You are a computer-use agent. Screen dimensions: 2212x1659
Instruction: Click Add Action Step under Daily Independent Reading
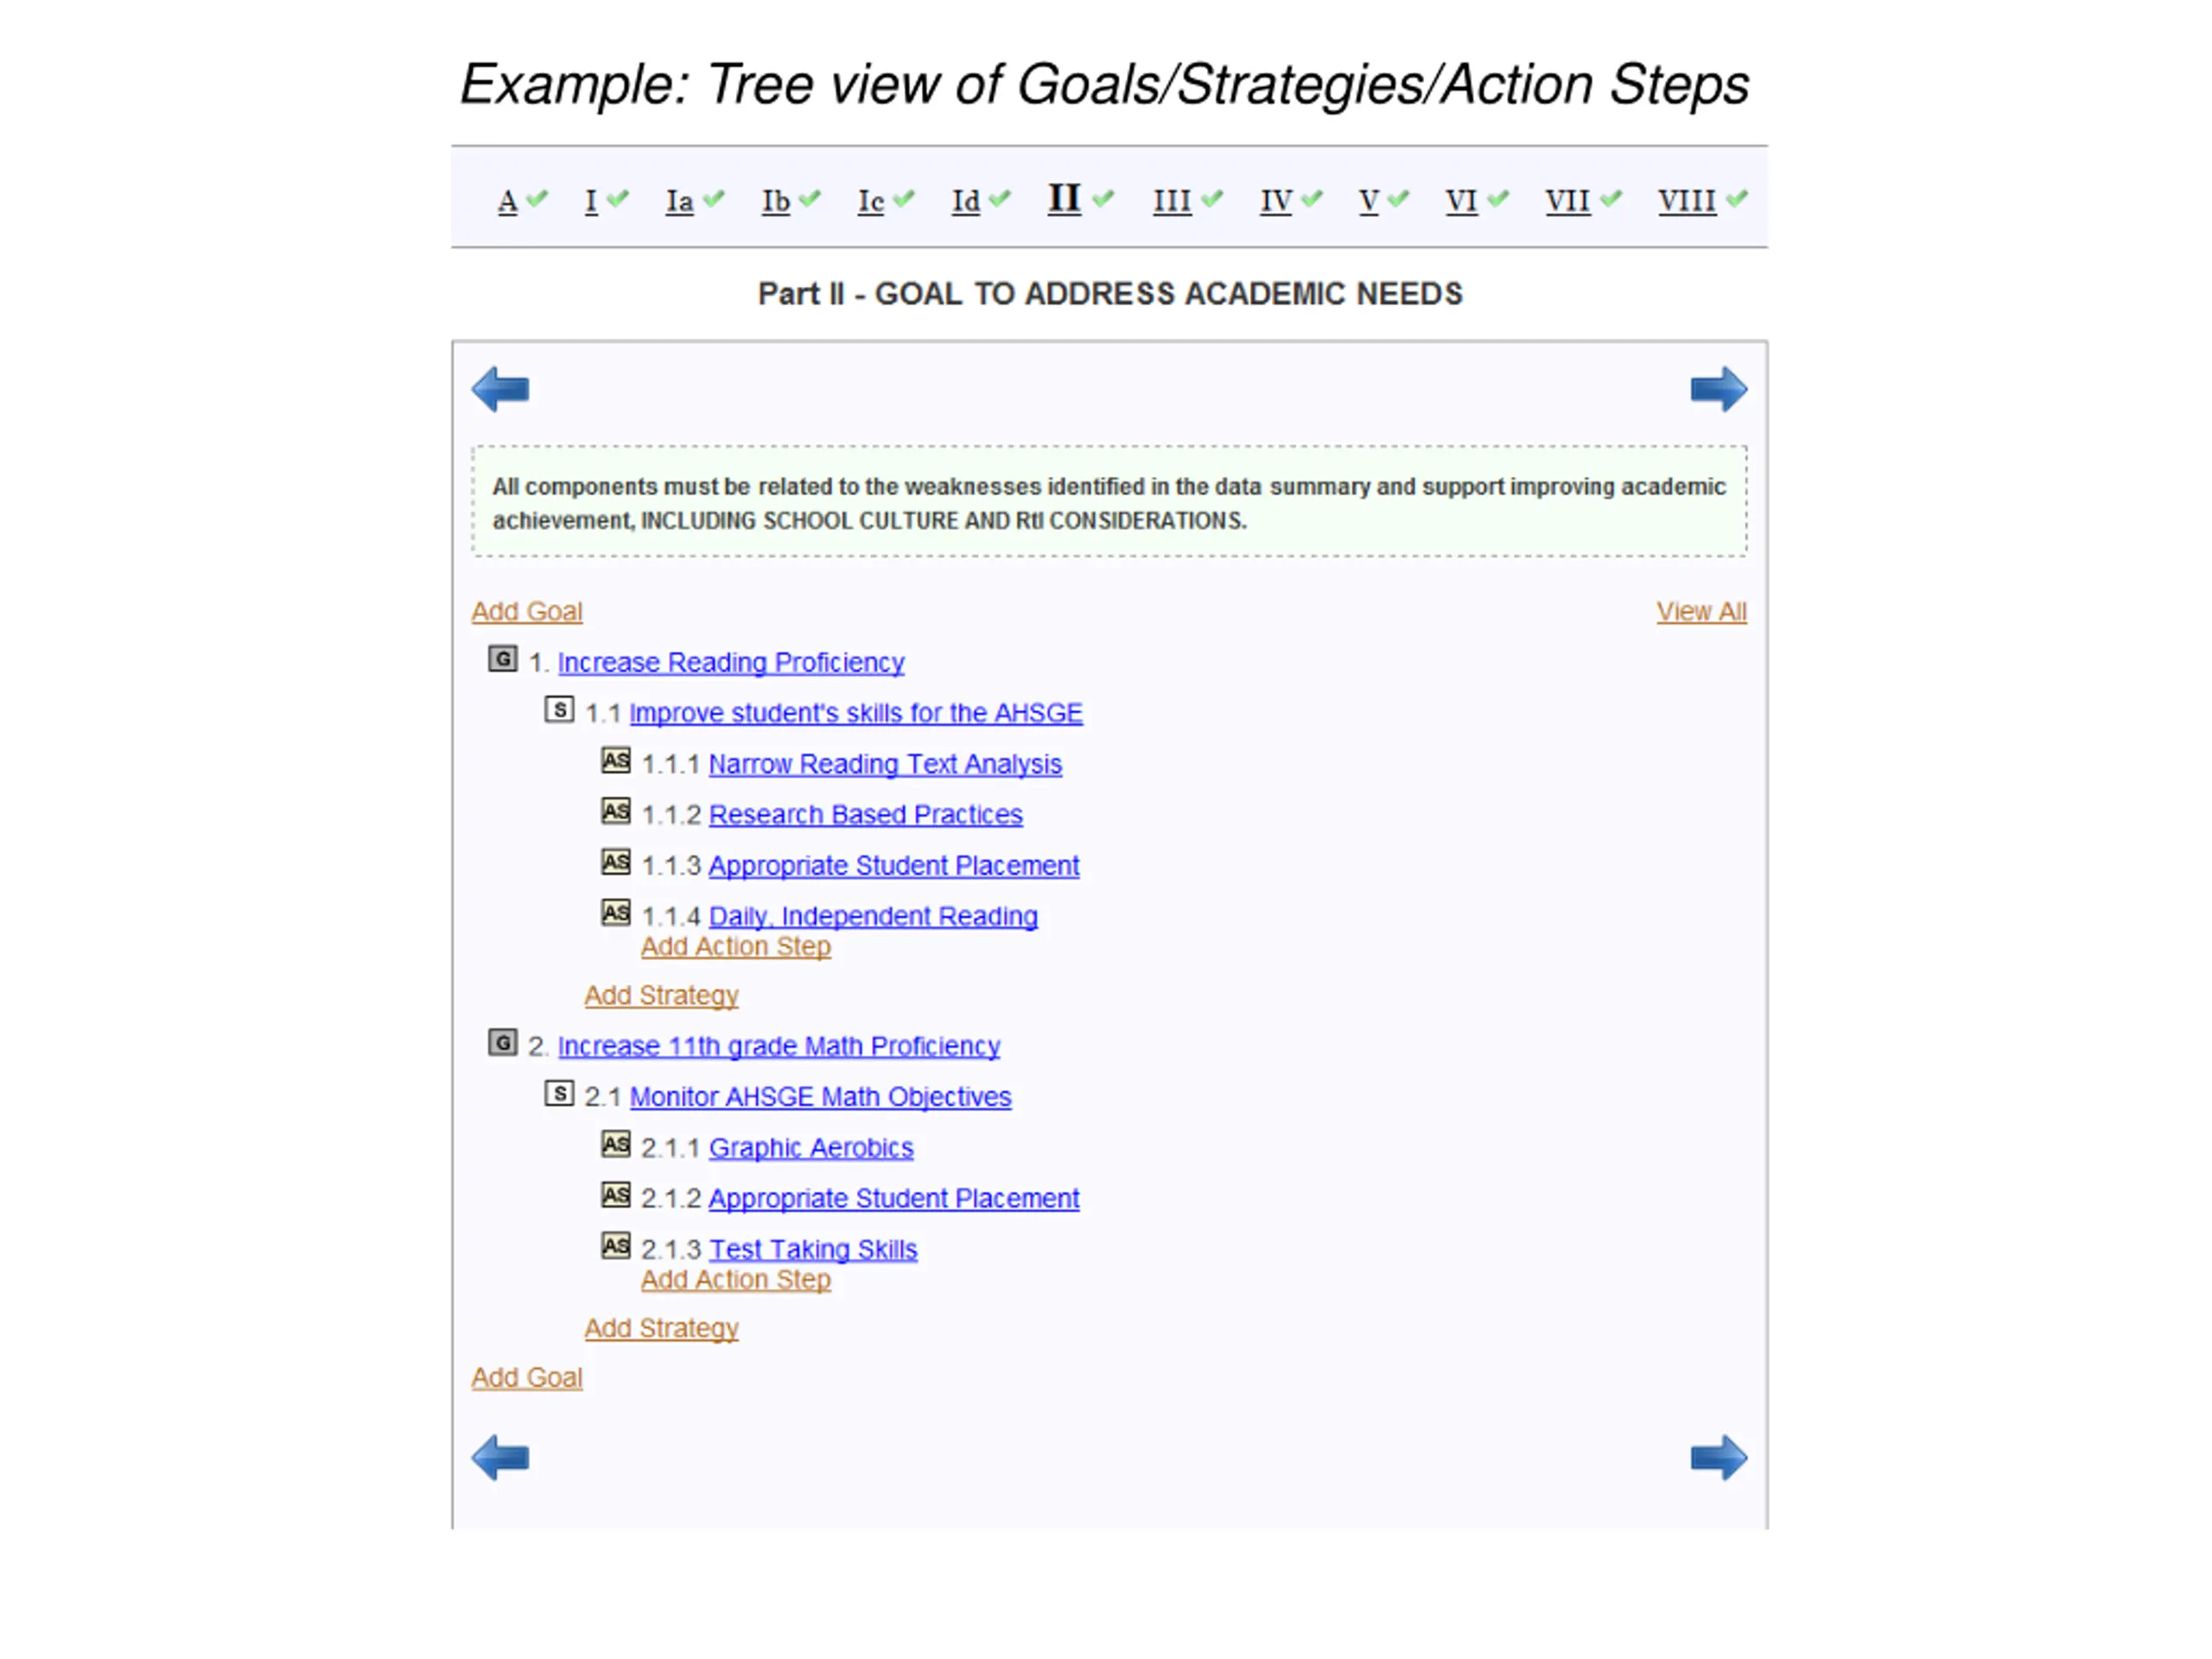point(736,946)
